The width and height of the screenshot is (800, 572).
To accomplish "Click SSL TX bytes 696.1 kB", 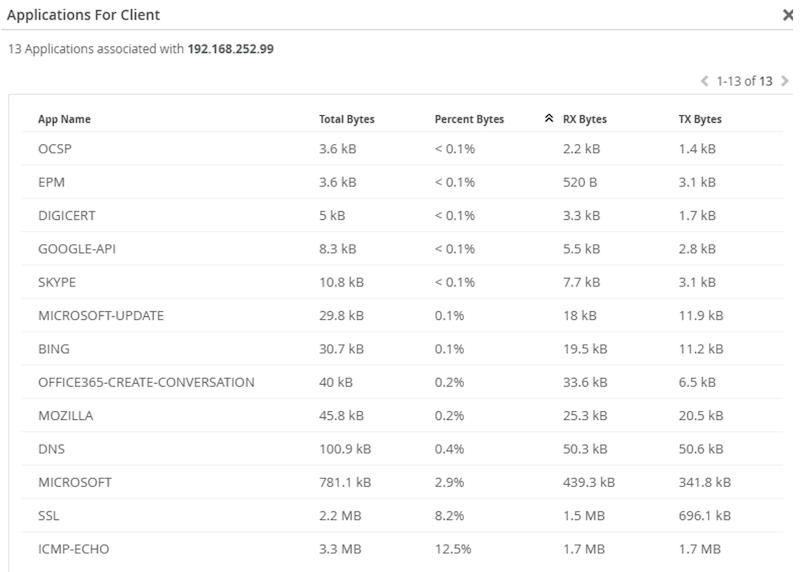I will [705, 515].
